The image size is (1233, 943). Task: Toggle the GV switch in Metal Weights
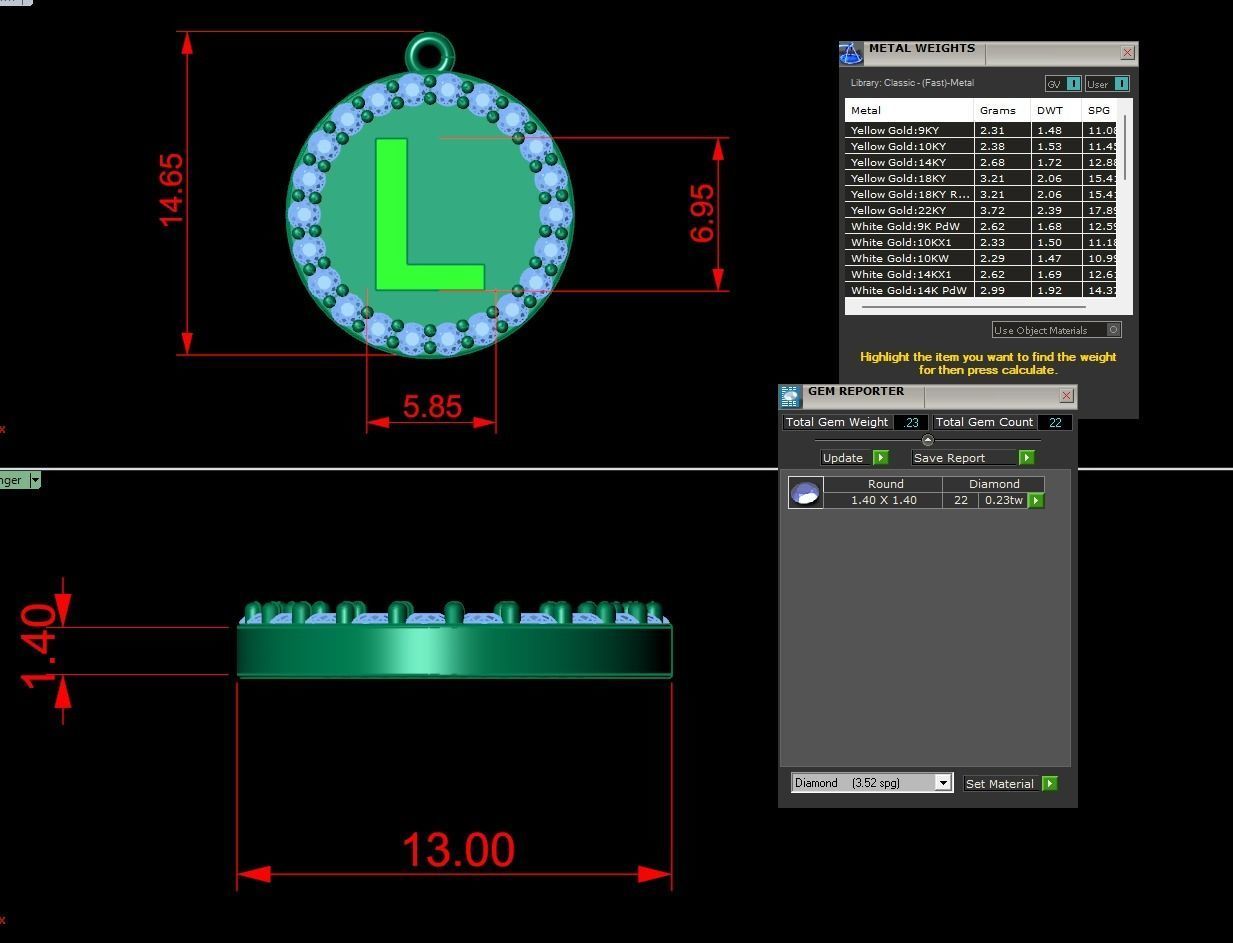[x=1063, y=84]
